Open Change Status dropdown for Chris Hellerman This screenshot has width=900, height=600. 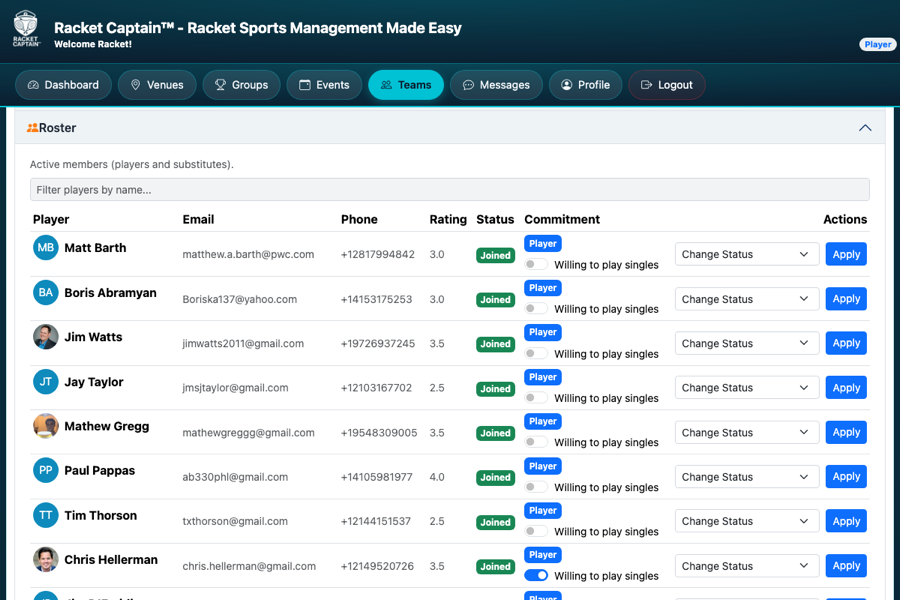pos(746,566)
